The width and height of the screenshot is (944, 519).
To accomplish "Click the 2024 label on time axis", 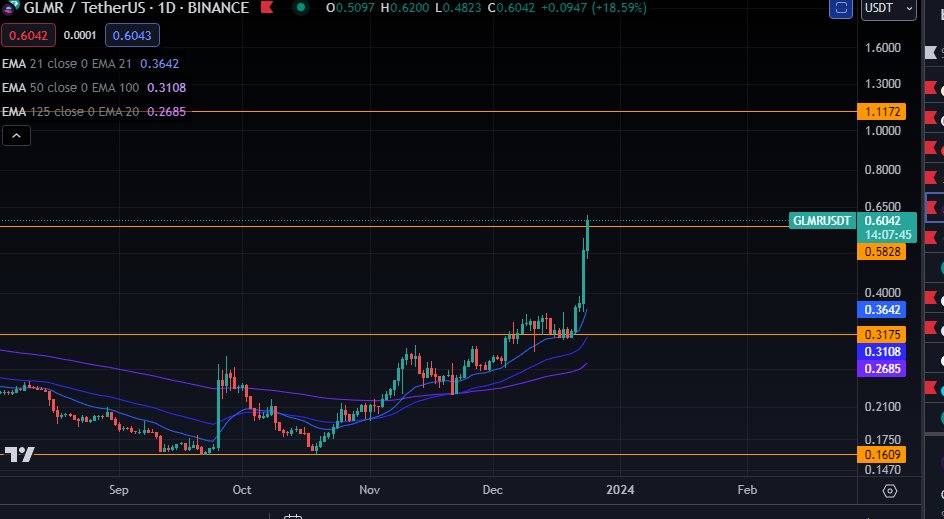I will [620, 489].
